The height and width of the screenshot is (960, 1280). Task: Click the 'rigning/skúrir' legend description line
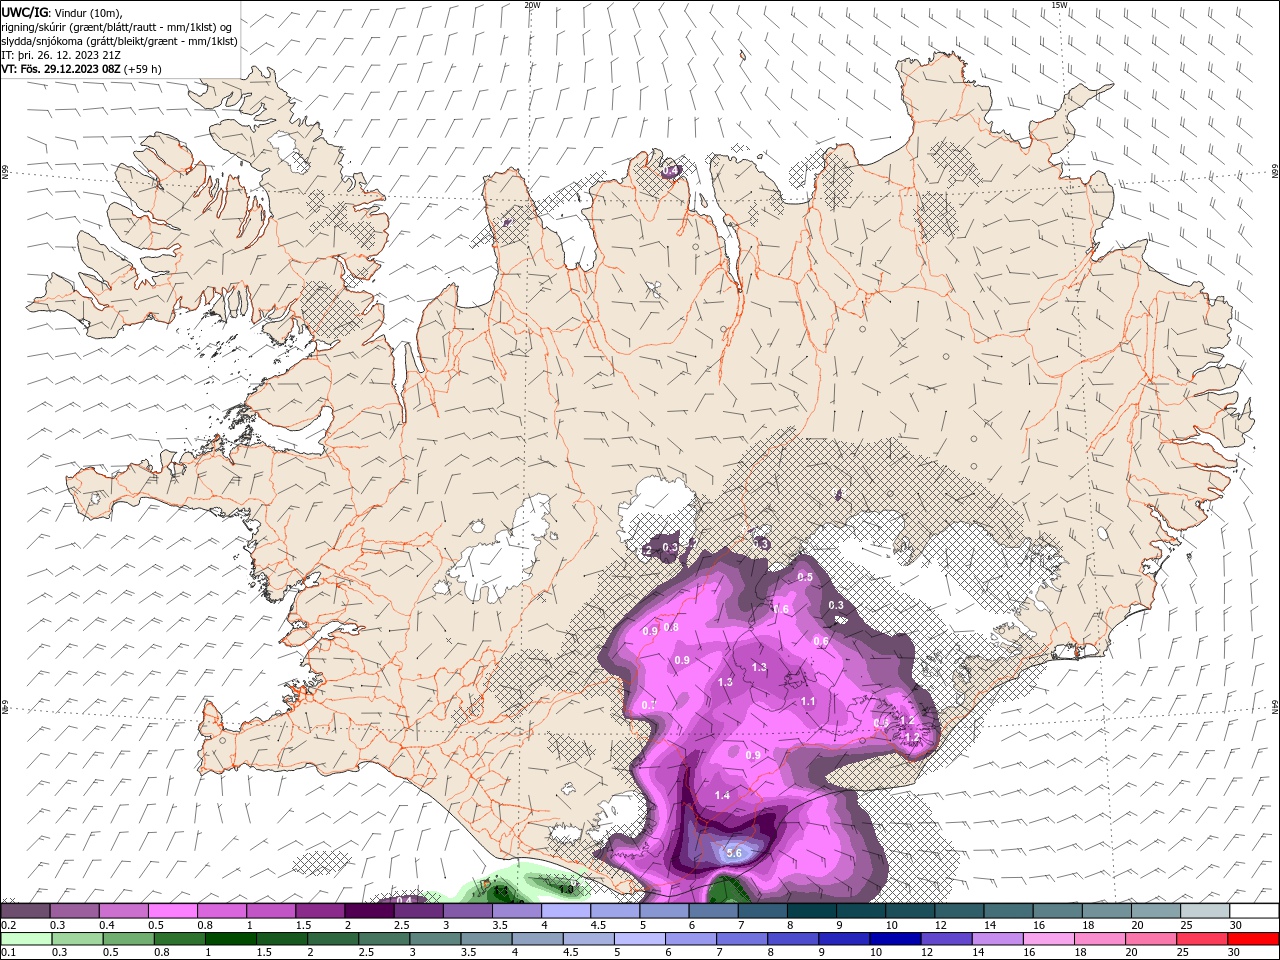pos(117,26)
